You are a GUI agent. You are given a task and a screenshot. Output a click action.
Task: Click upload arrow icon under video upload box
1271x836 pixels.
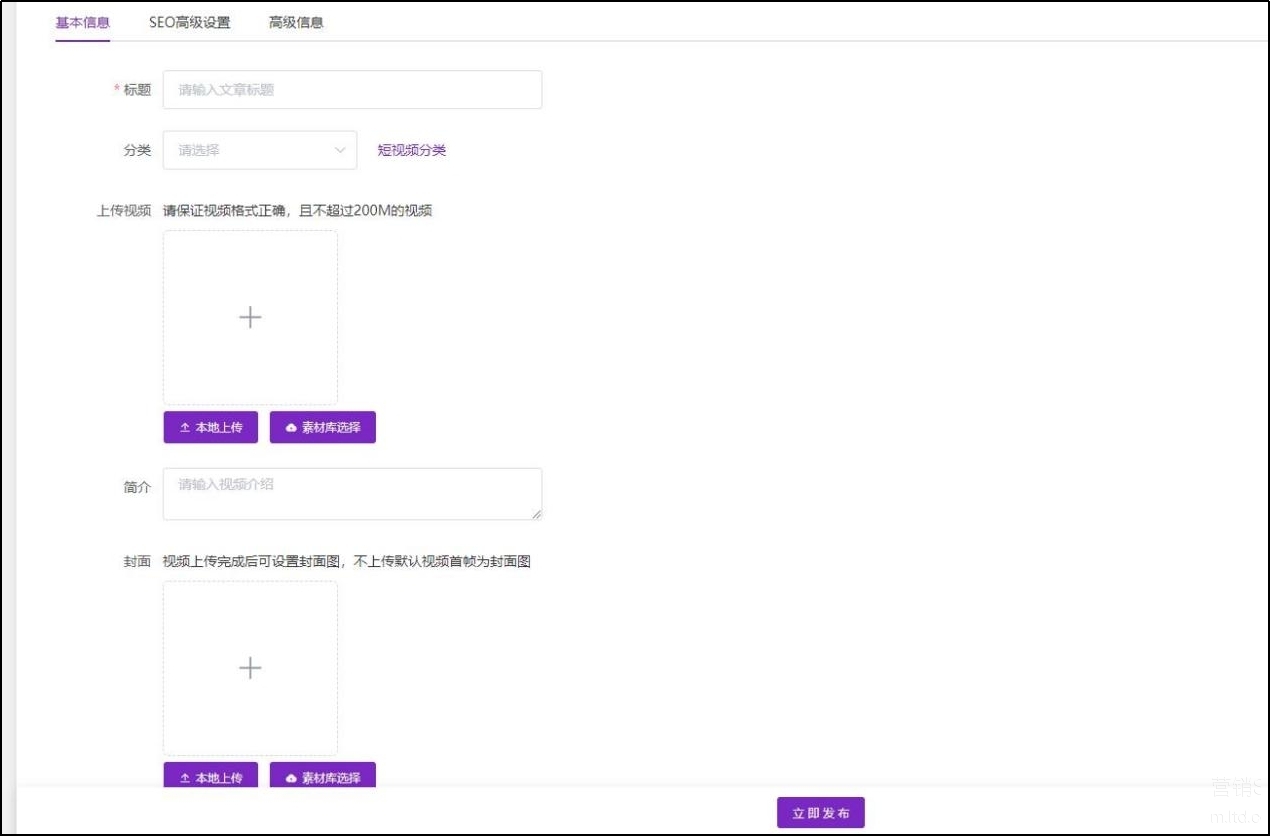(x=184, y=428)
